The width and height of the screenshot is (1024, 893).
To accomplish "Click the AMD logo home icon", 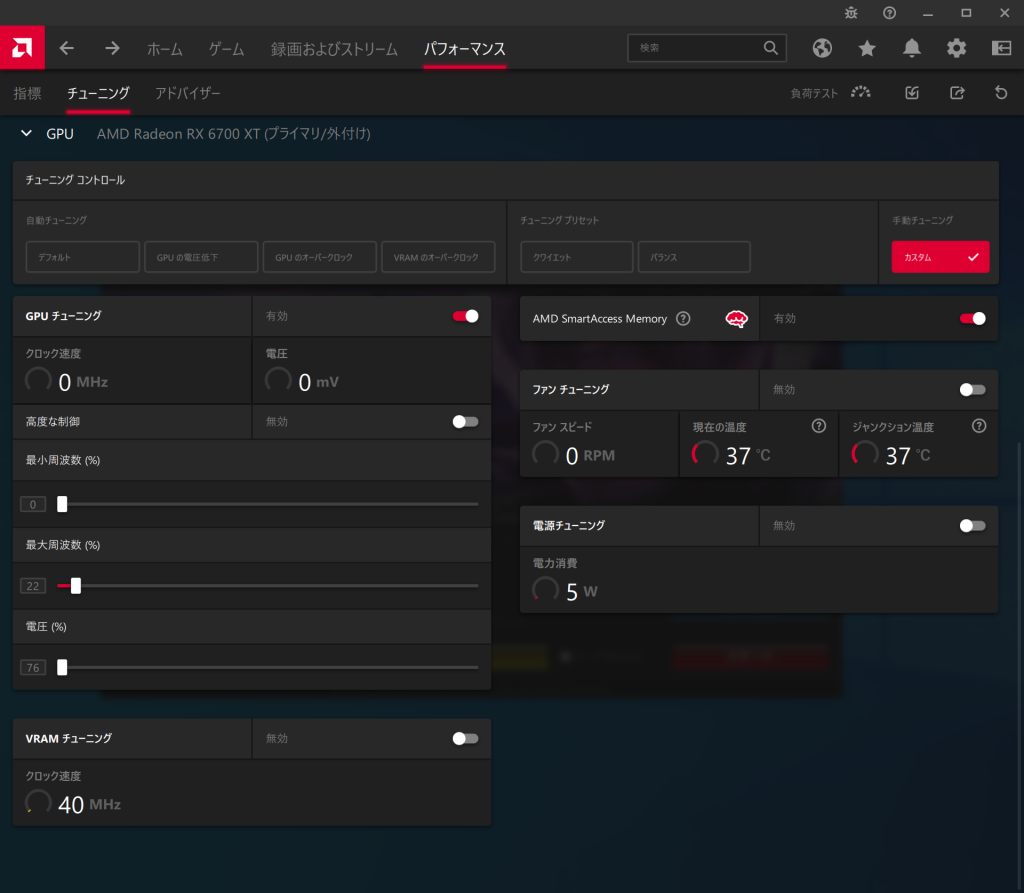I will tap(22, 47).
